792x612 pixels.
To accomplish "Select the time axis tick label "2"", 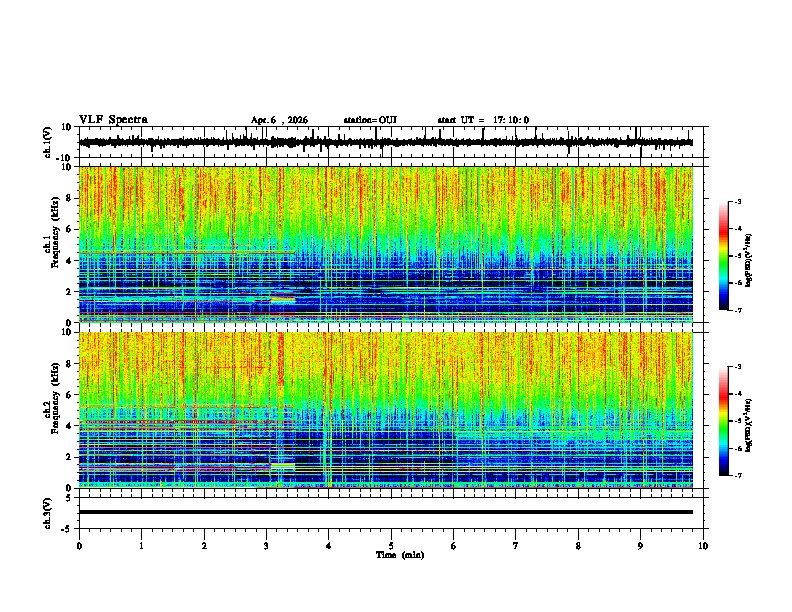I will 204,546.
